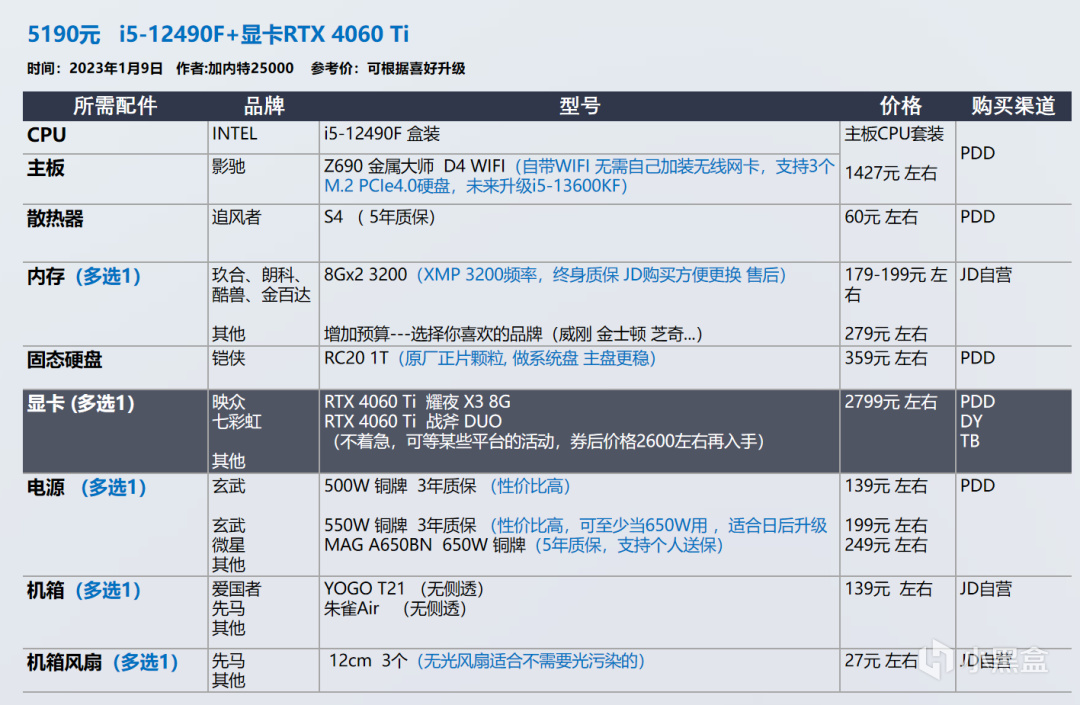Click the '179-199元 左' price text
This screenshot has height=705, width=1080.
coord(895,275)
